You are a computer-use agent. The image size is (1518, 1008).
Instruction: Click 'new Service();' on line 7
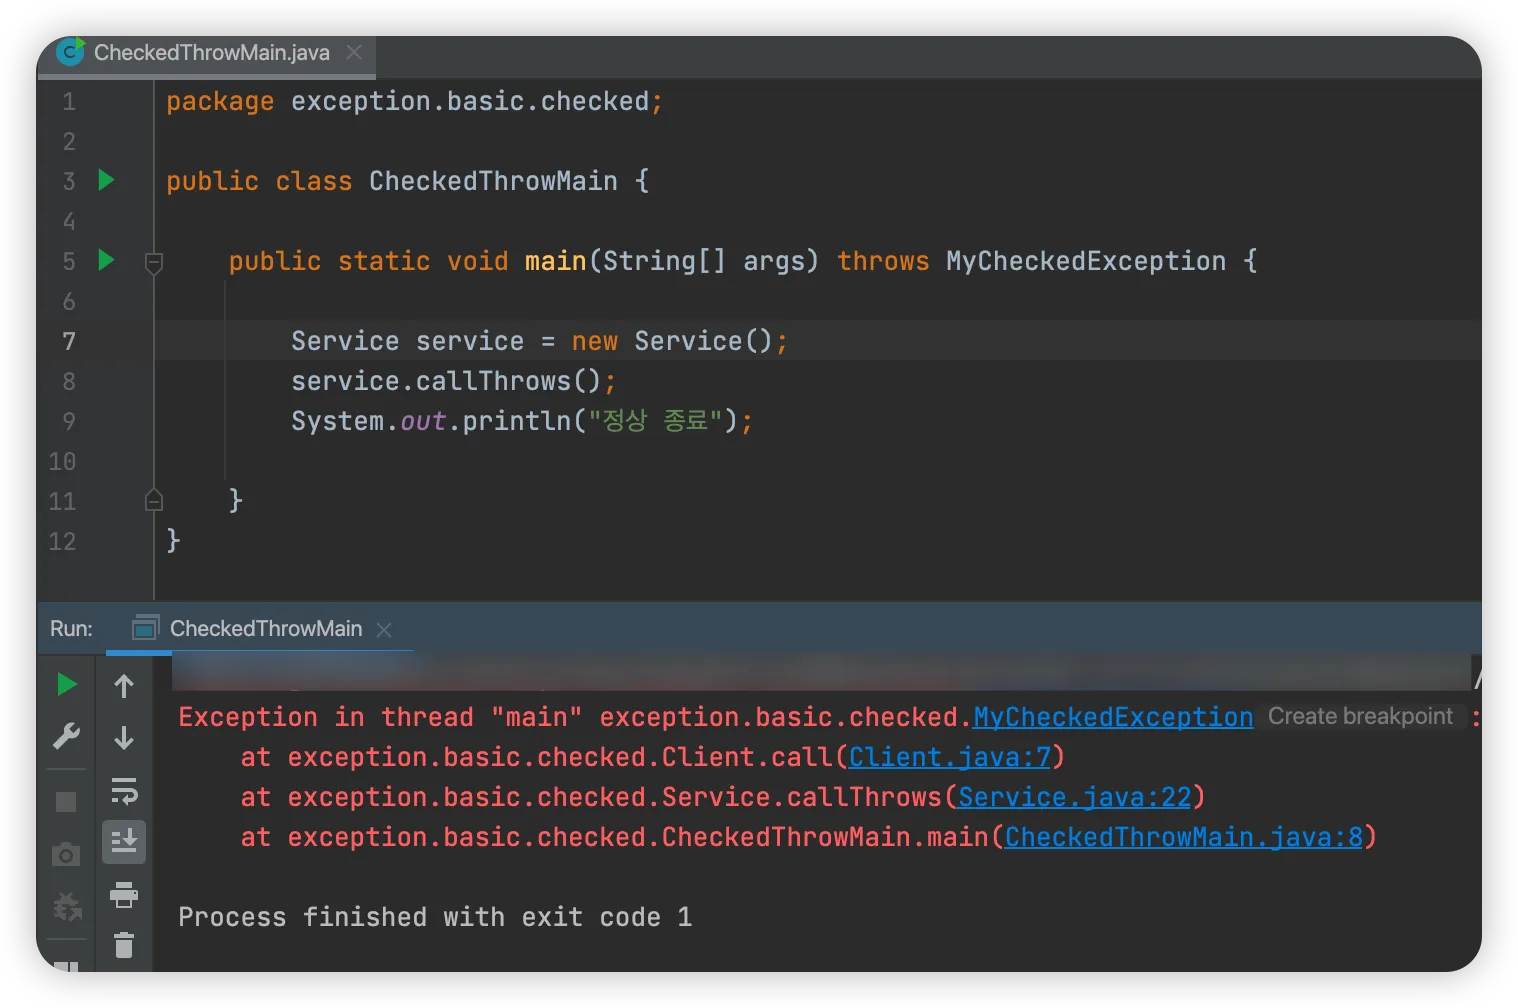680,341
